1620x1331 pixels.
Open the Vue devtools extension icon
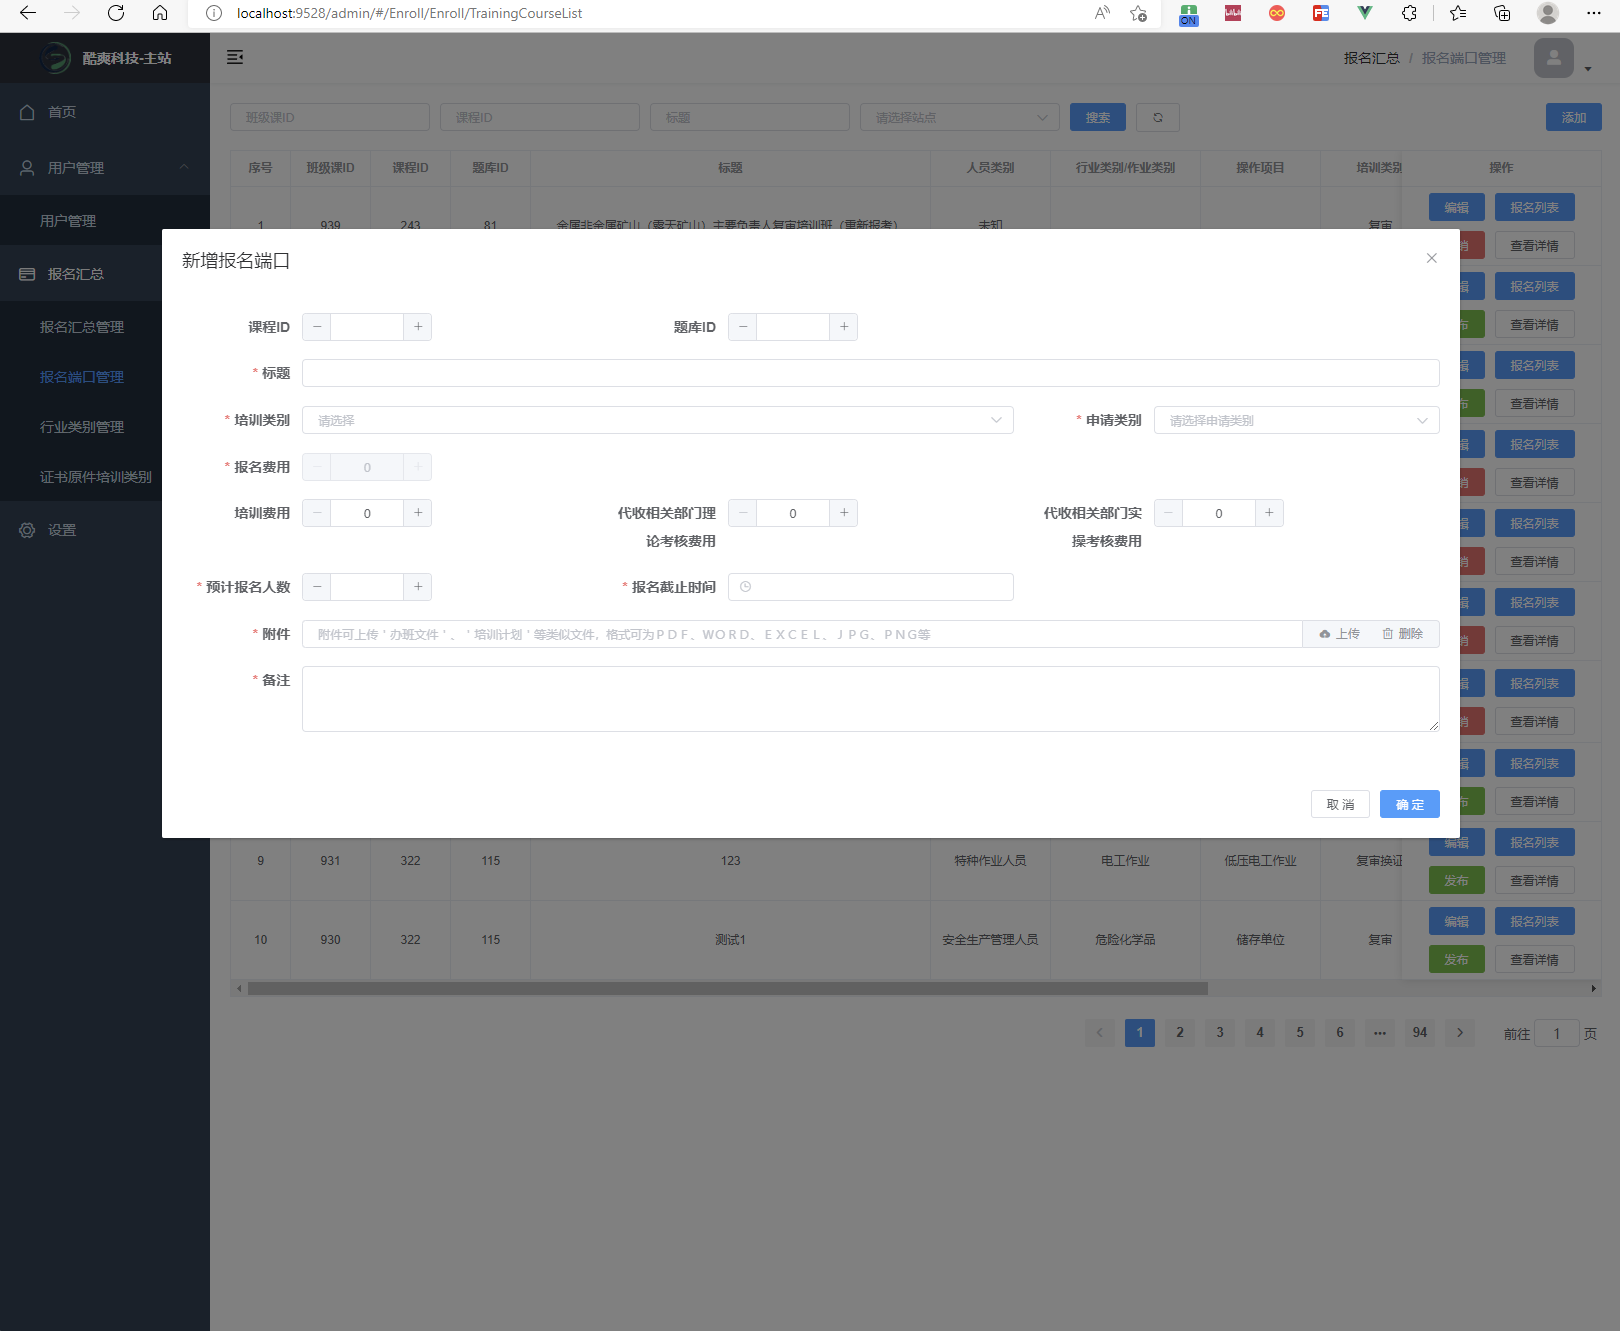(x=1365, y=13)
